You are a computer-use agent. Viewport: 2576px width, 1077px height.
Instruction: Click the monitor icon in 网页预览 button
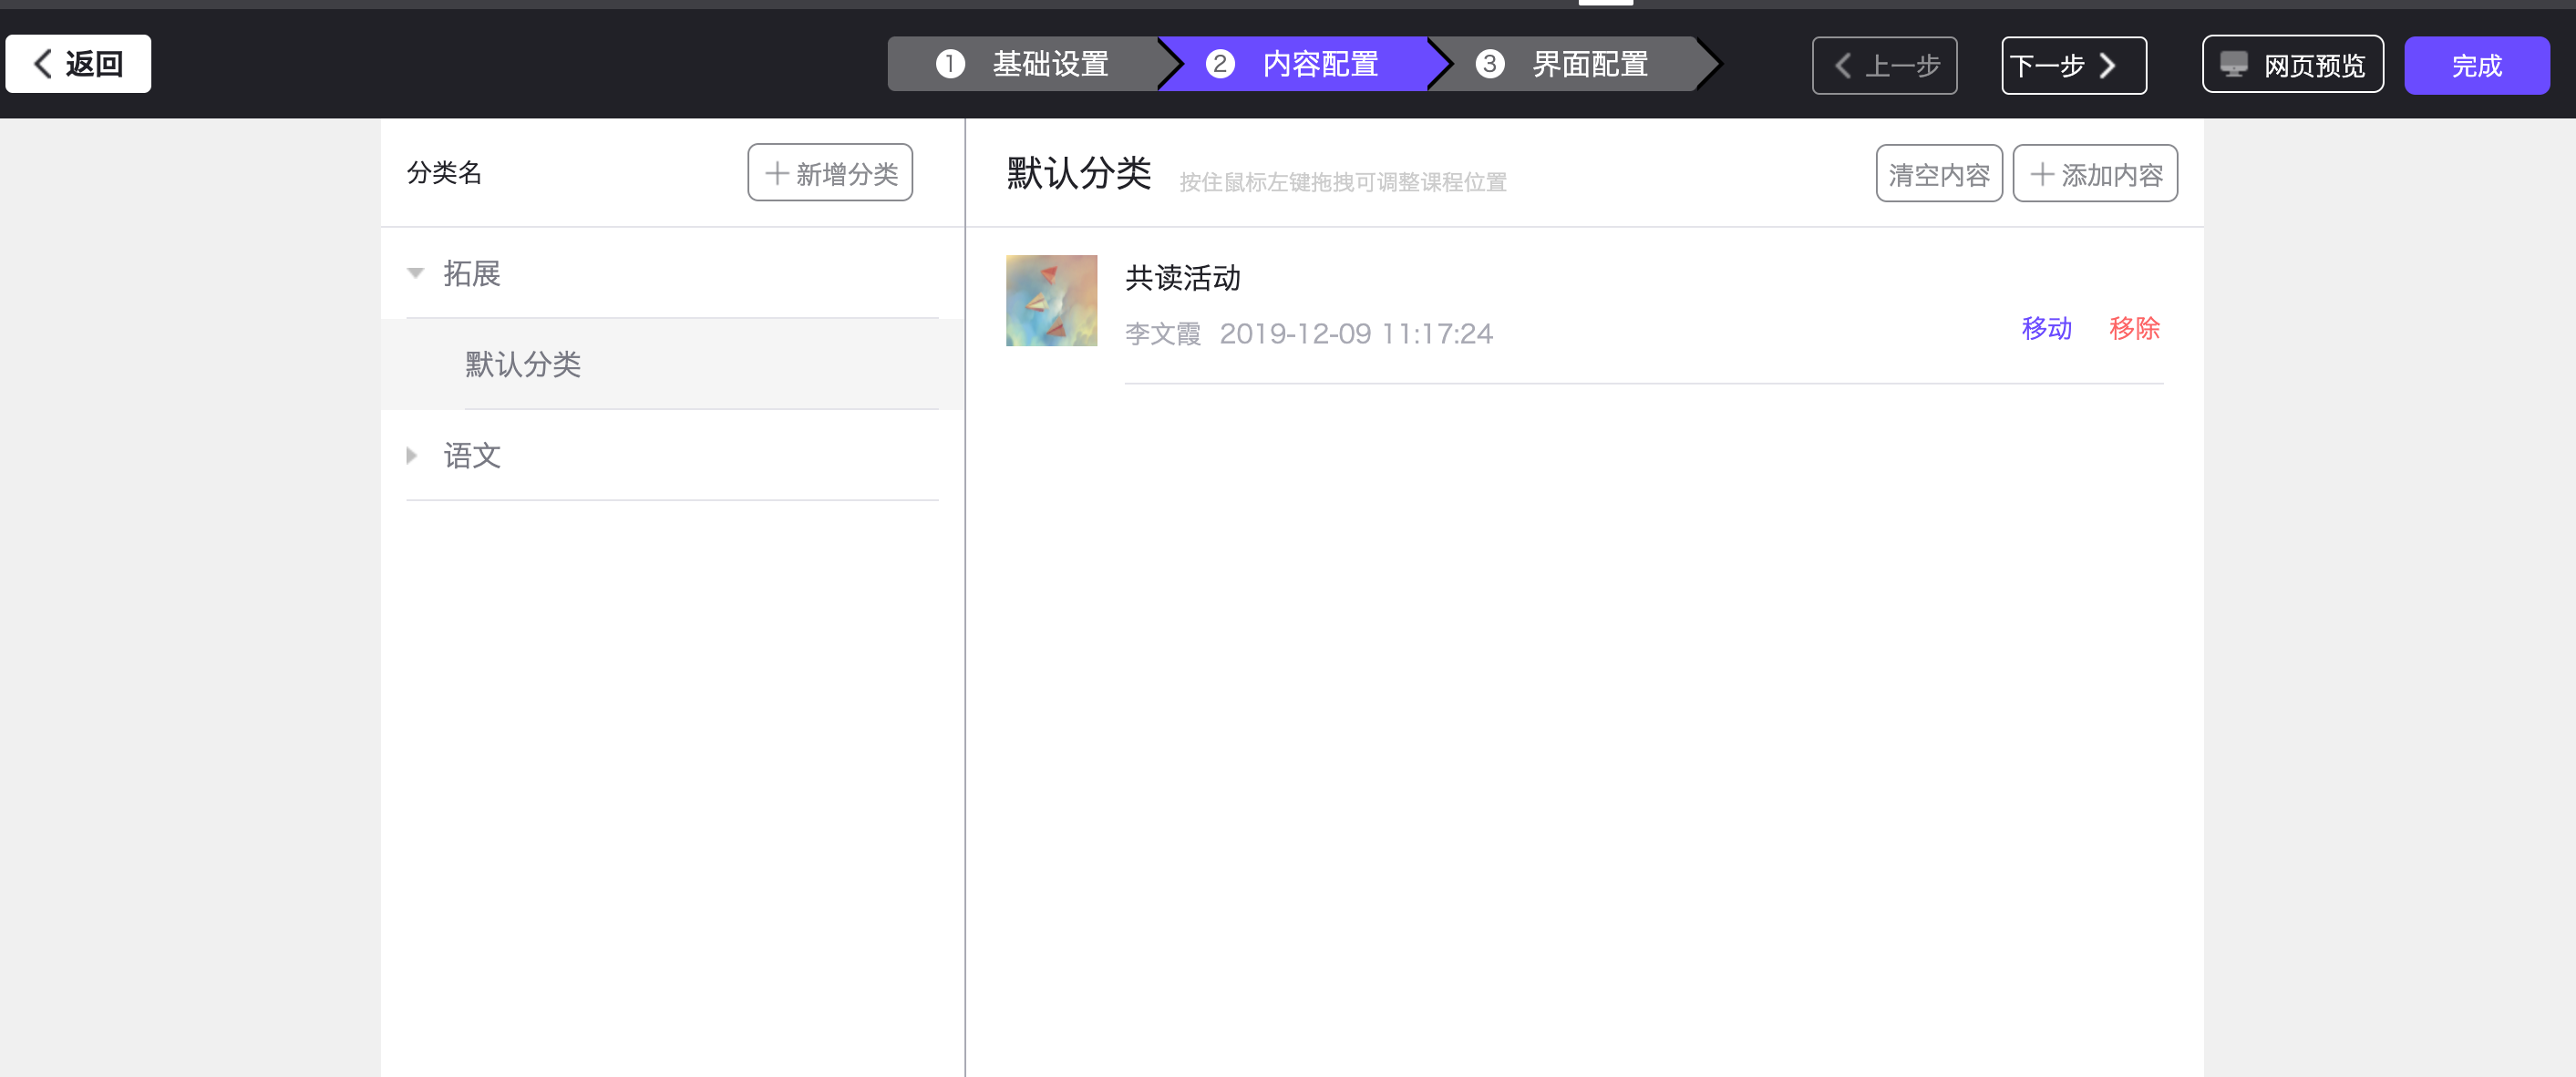pos(2233,65)
